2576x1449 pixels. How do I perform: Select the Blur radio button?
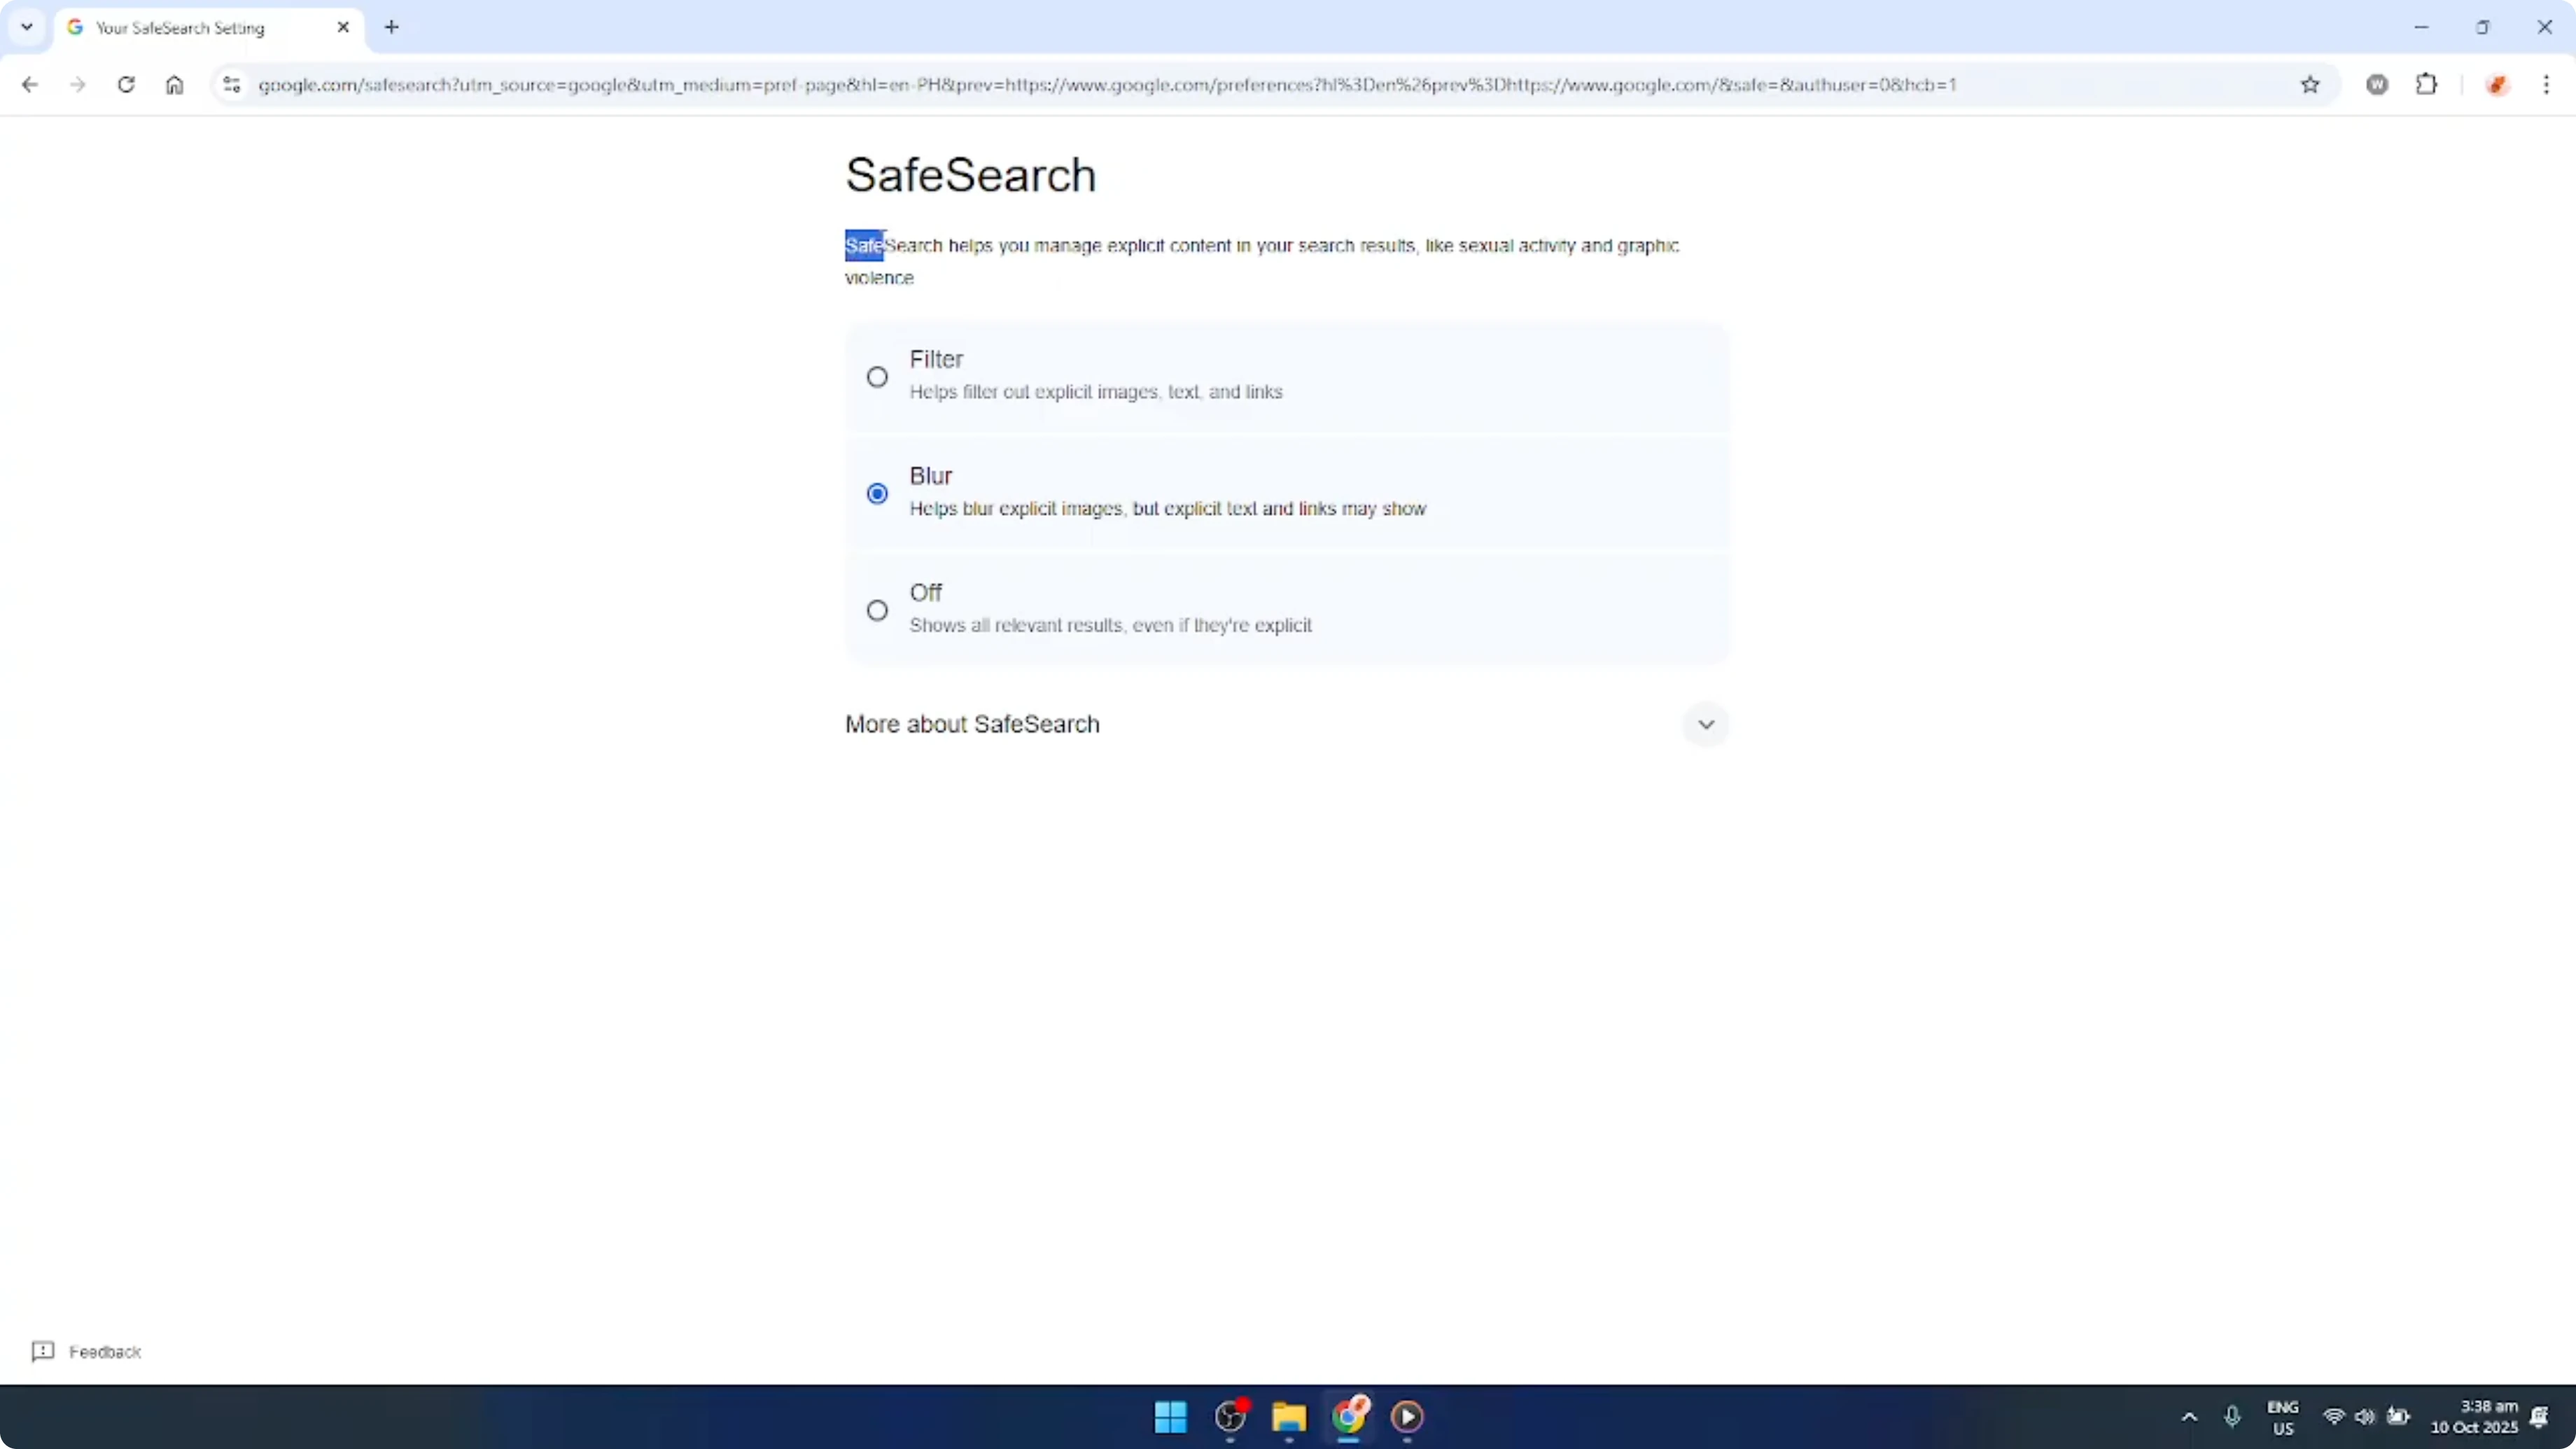point(877,493)
